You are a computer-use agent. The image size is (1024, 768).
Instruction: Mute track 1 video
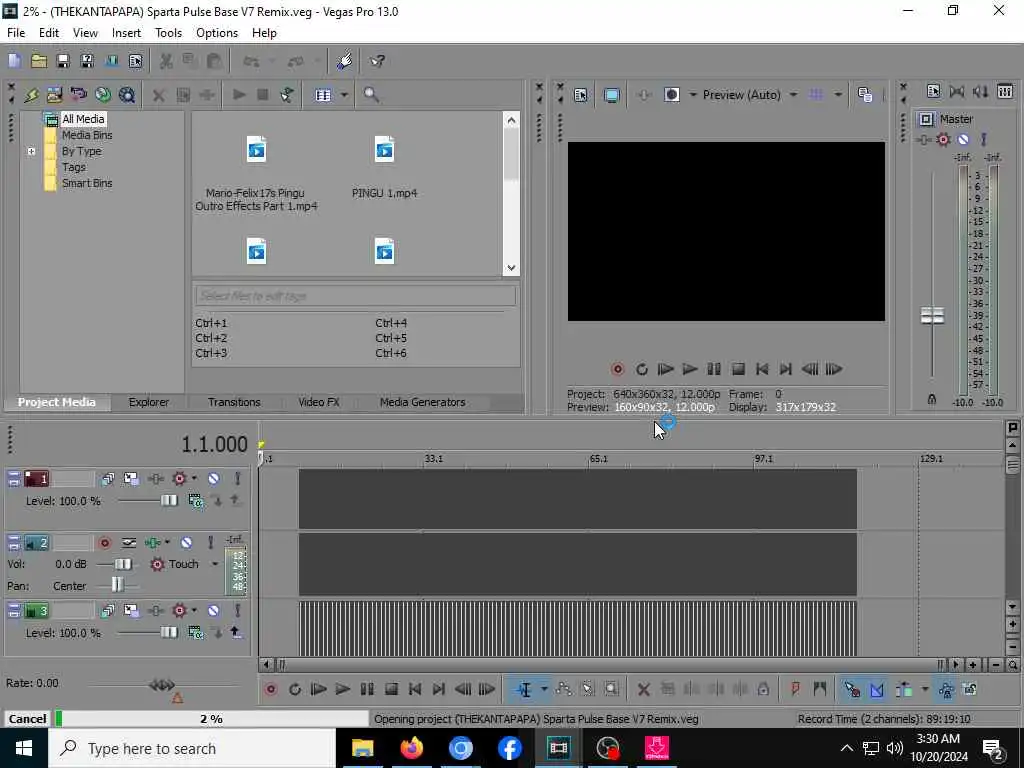(x=214, y=479)
